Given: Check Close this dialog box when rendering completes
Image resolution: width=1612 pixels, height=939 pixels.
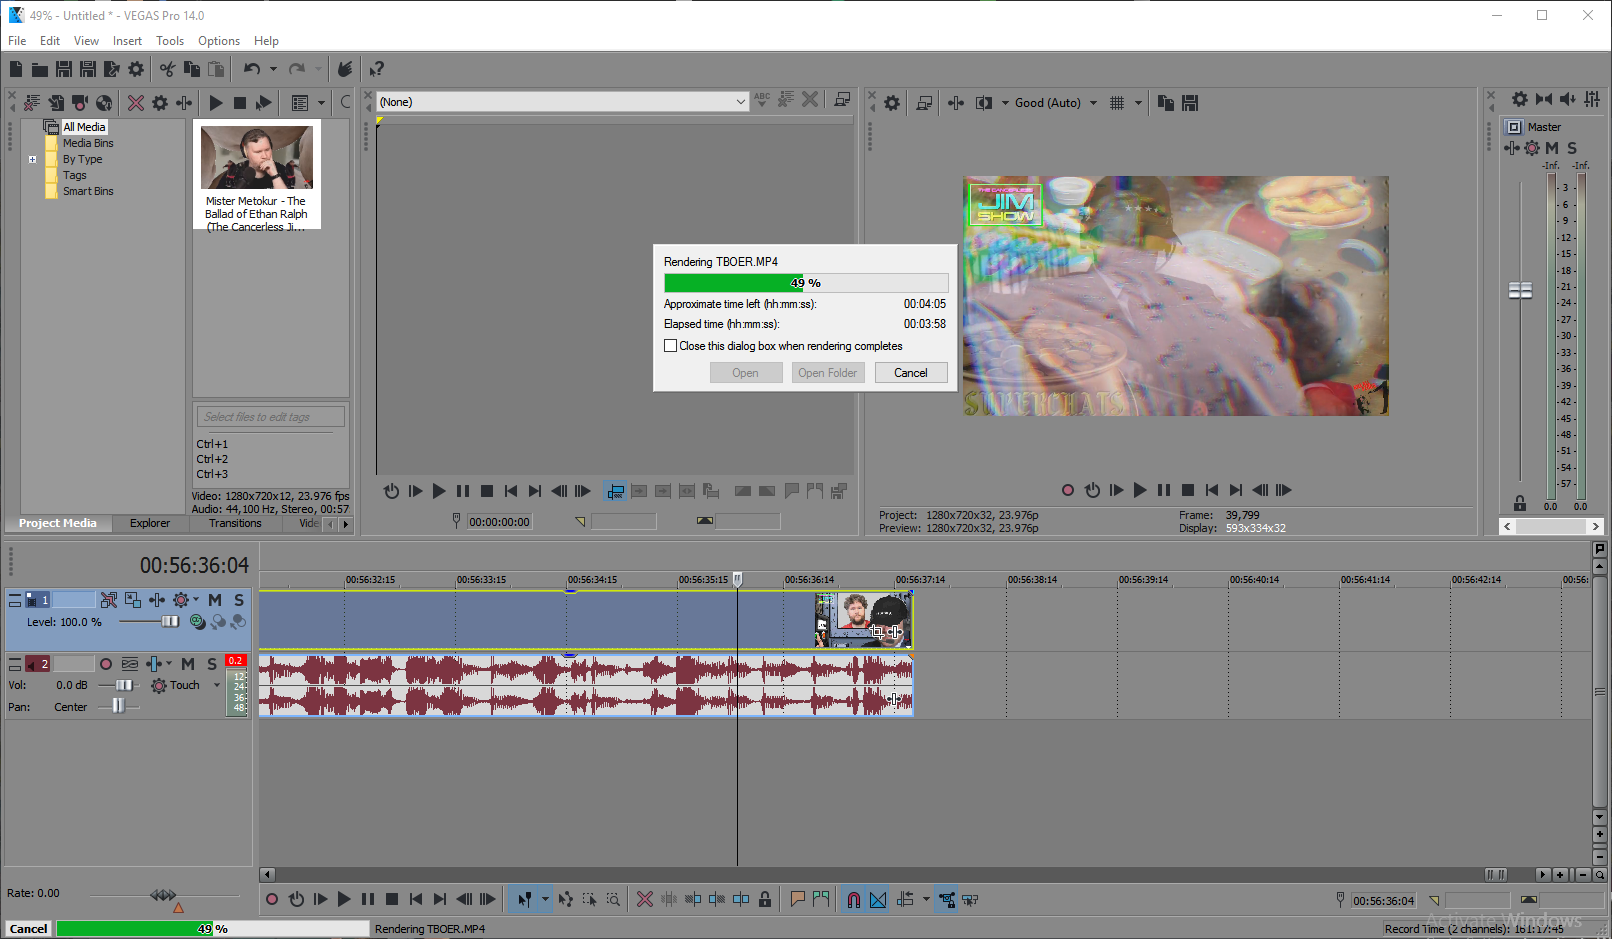Looking at the screenshot, I should 670,346.
